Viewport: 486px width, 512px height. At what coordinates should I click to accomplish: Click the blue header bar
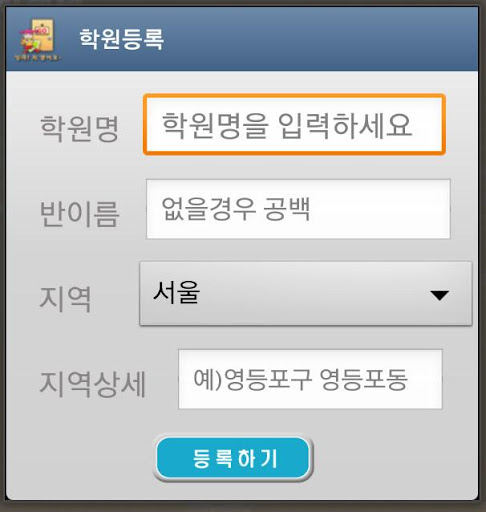(x=242, y=39)
